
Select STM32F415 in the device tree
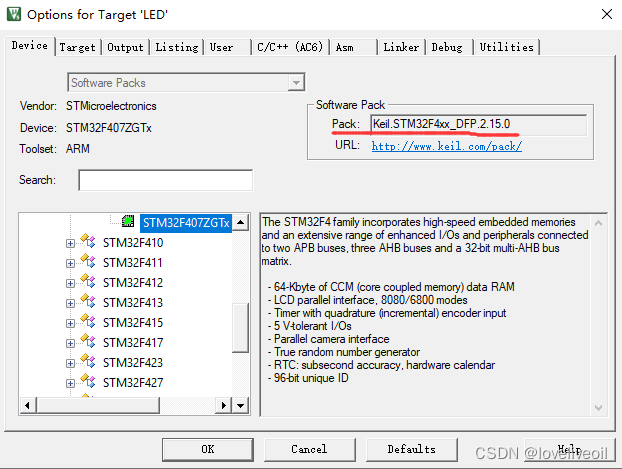coord(133,323)
